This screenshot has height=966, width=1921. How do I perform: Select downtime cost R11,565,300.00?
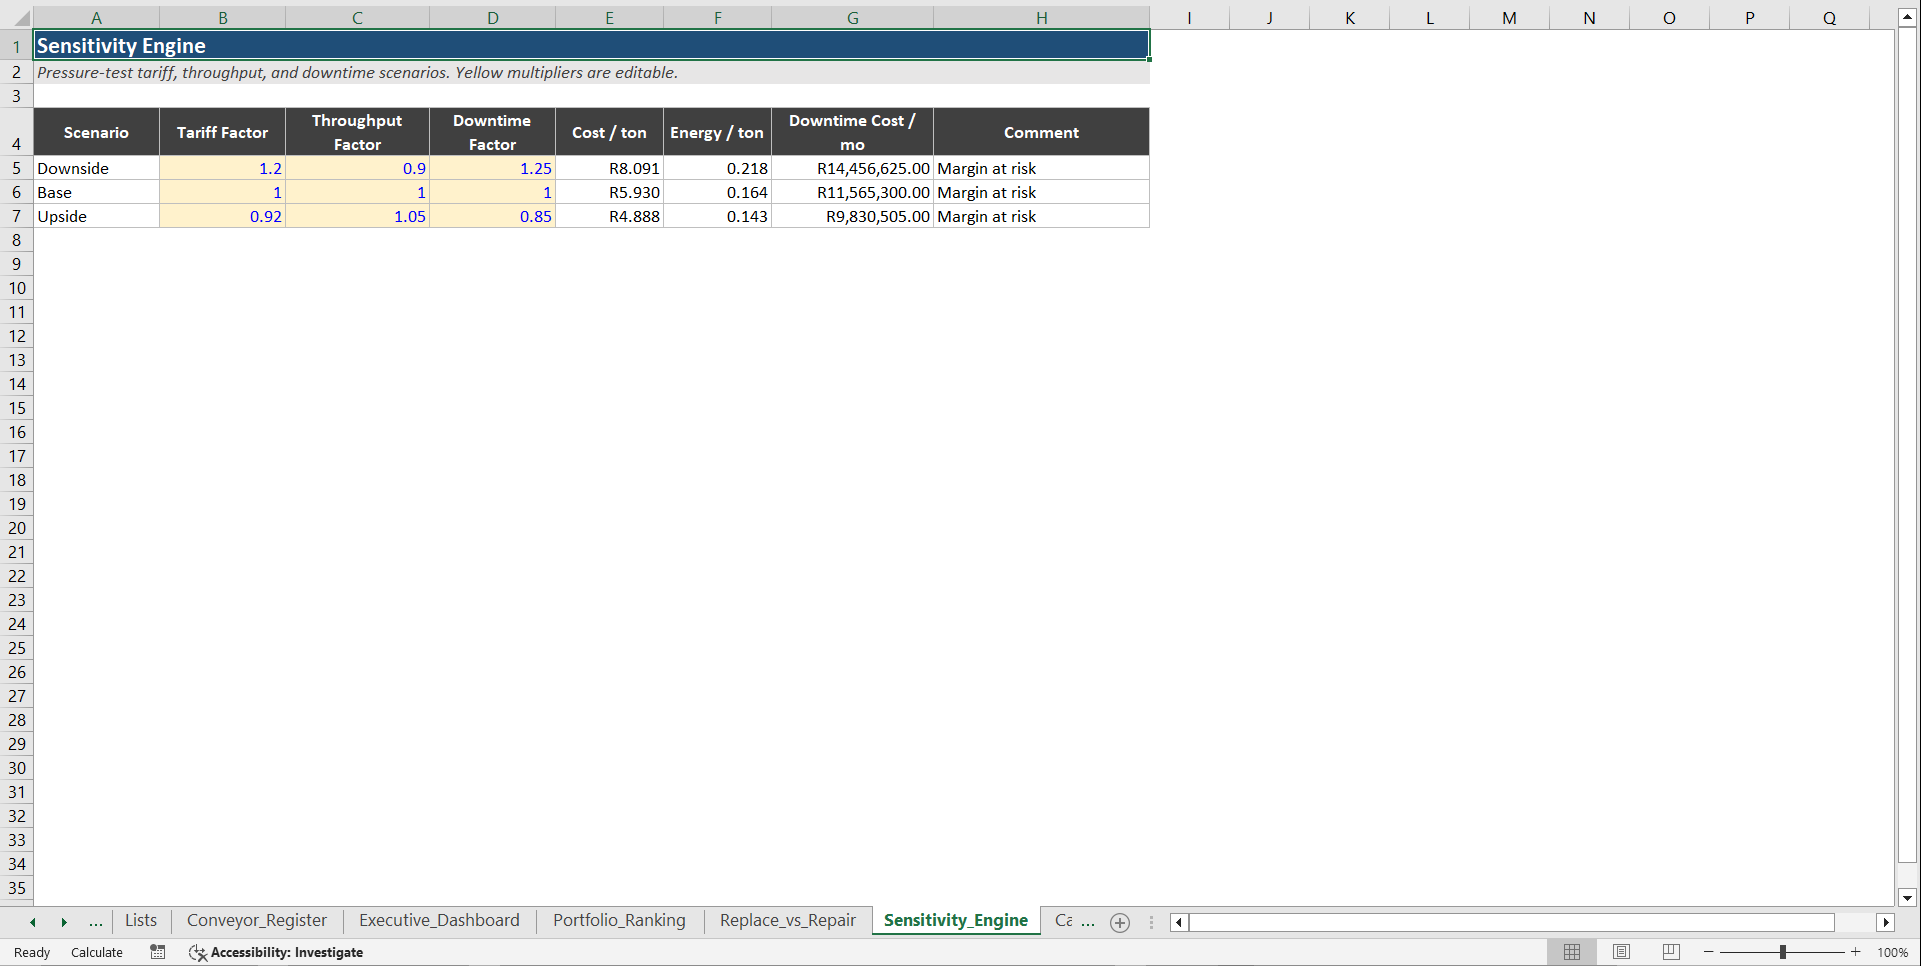tap(852, 192)
